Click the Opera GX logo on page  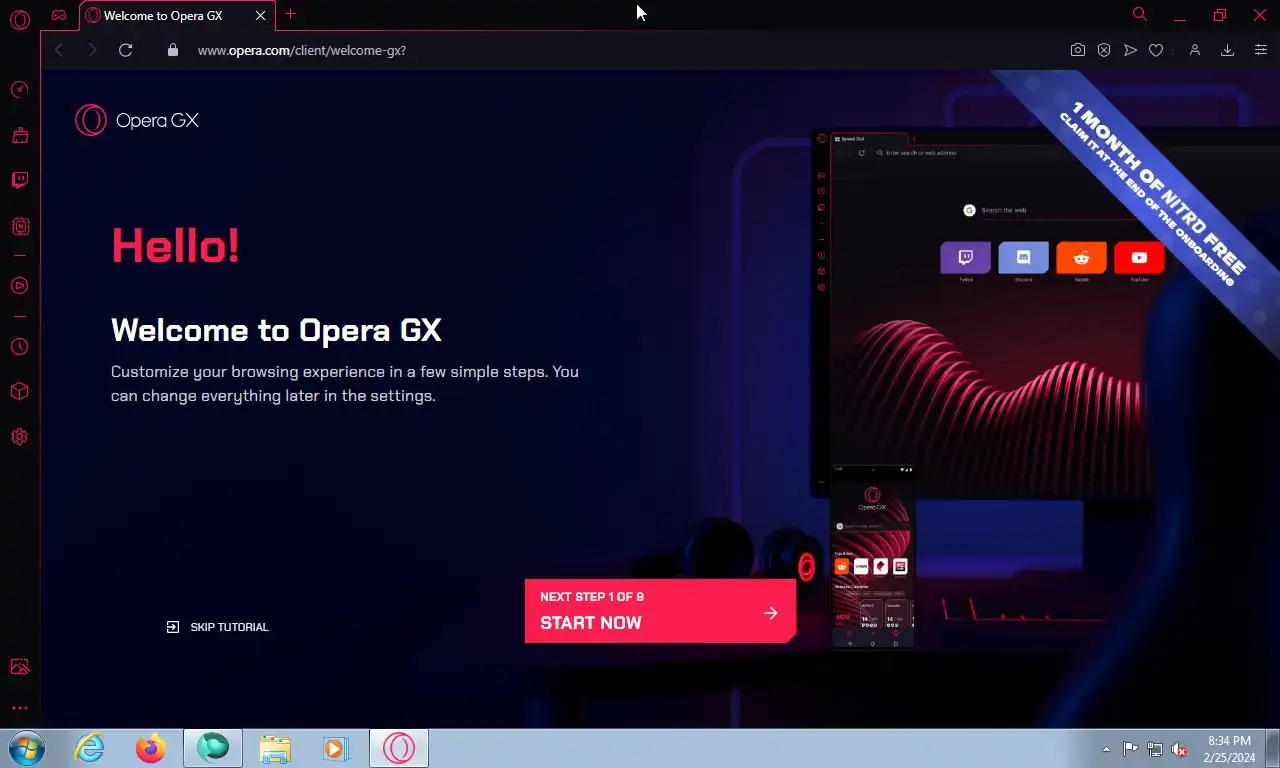137,120
